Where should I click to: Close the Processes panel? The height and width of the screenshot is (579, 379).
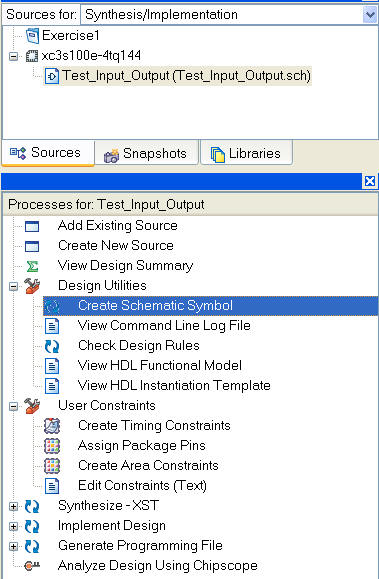pyautogui.click(x=370, y=181)
